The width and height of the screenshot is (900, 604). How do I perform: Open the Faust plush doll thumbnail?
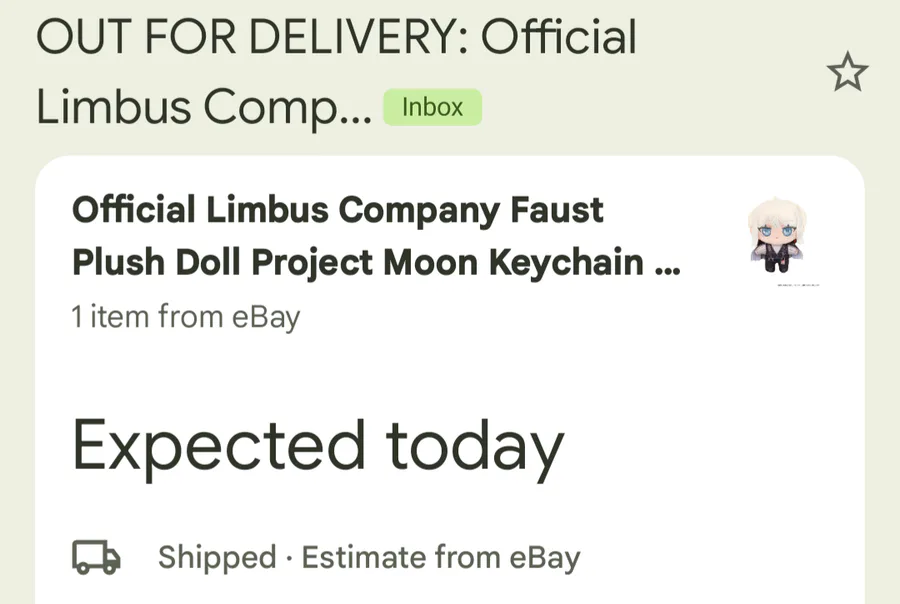[777, 237]
